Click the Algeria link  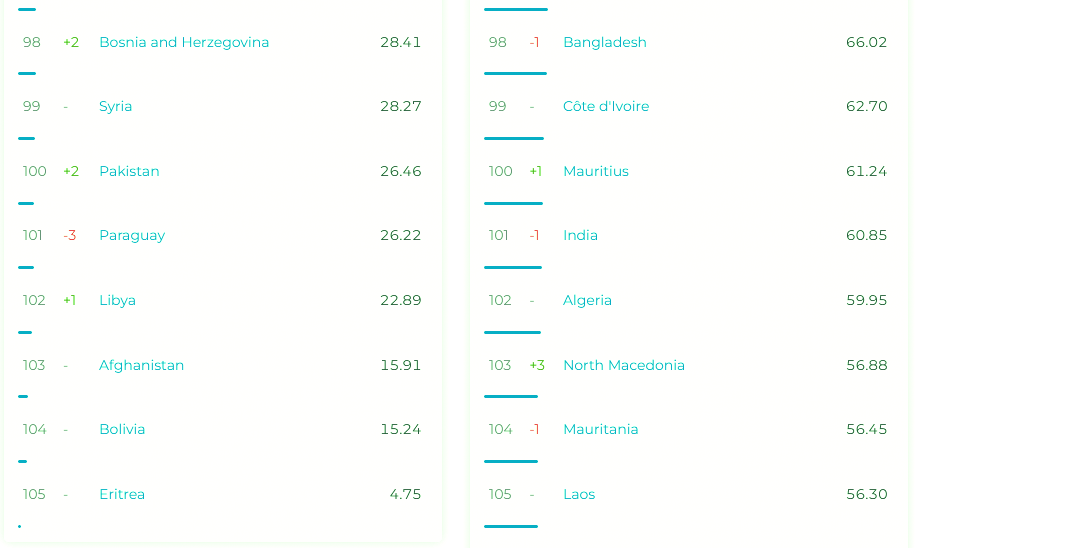[x=587, y=300]
